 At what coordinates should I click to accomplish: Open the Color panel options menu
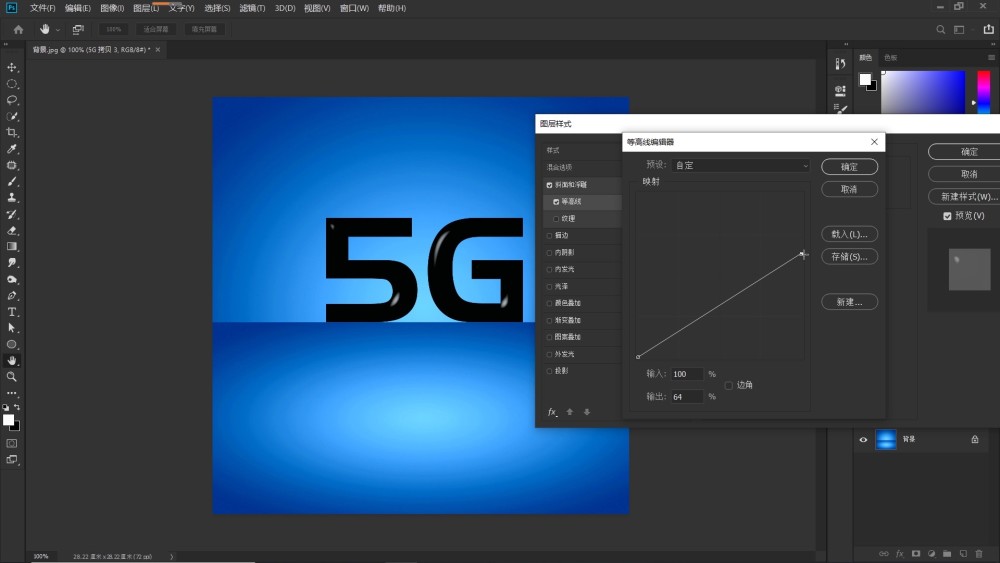coord(991,57)
